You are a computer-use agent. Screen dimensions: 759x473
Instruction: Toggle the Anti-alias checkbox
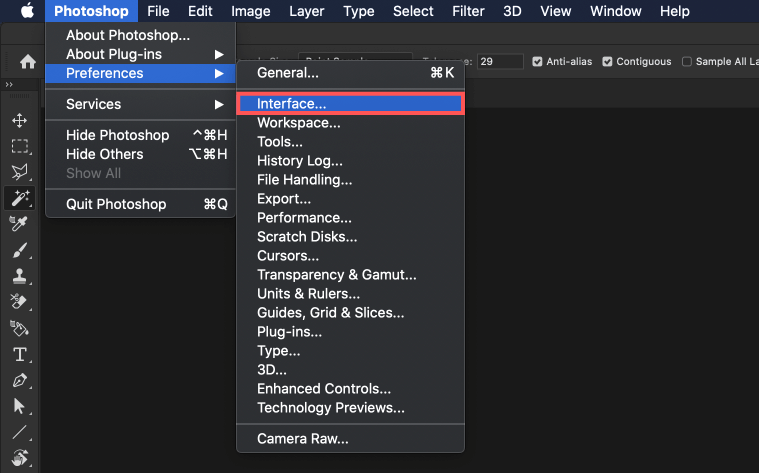point(537,61)
